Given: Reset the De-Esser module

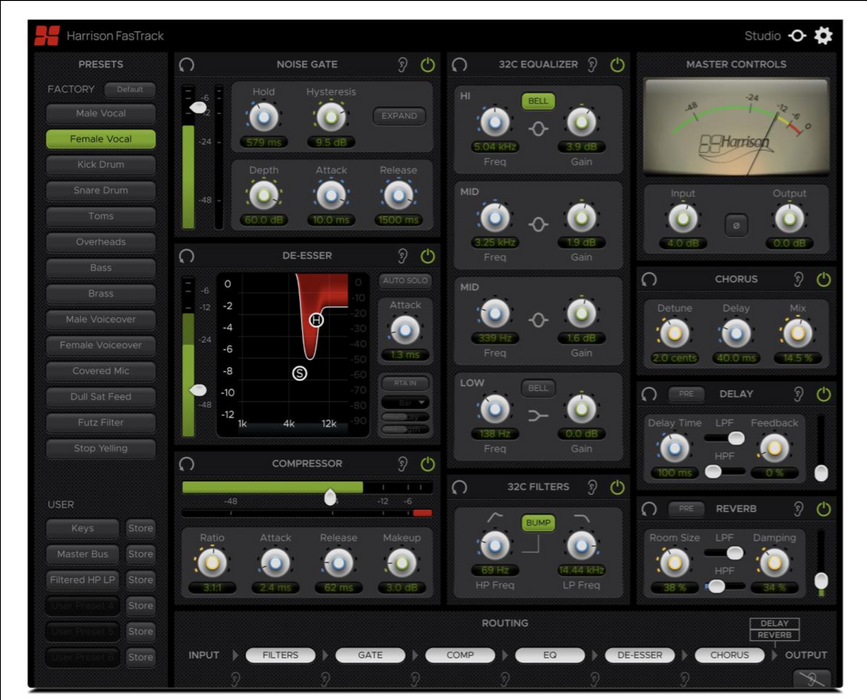Looking at the screenshot, I should (x=187, y=256).
